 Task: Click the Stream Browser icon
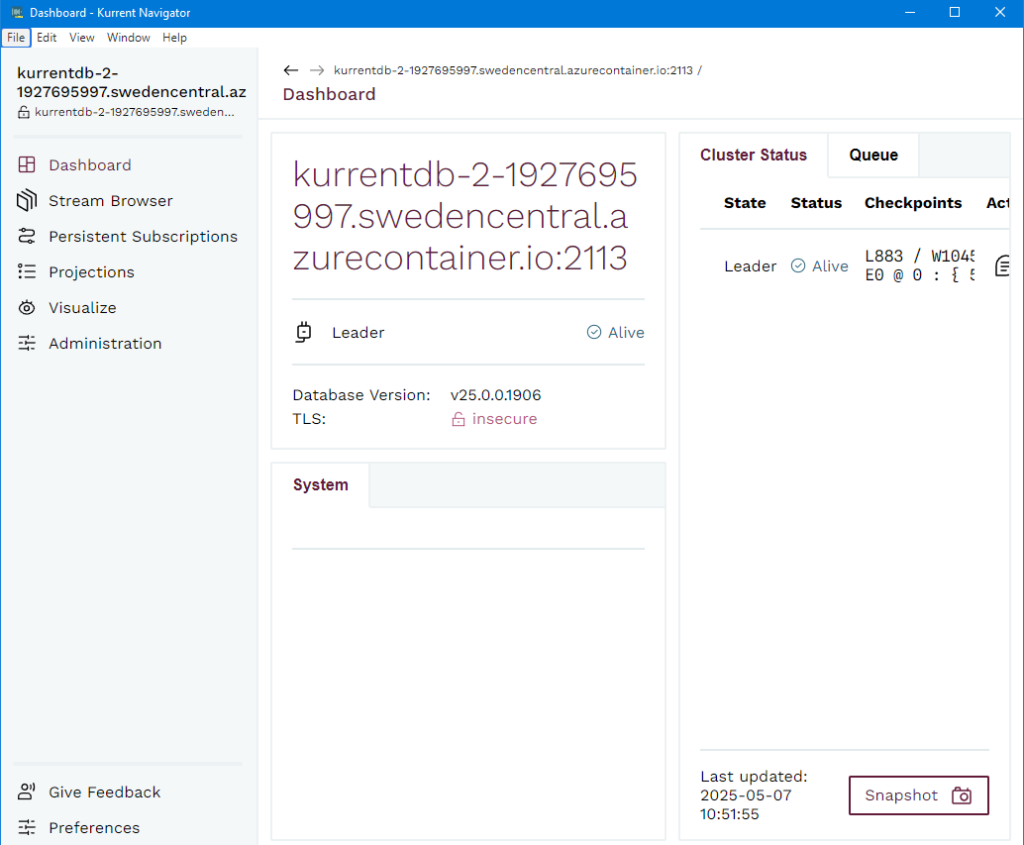pos(27,200)
